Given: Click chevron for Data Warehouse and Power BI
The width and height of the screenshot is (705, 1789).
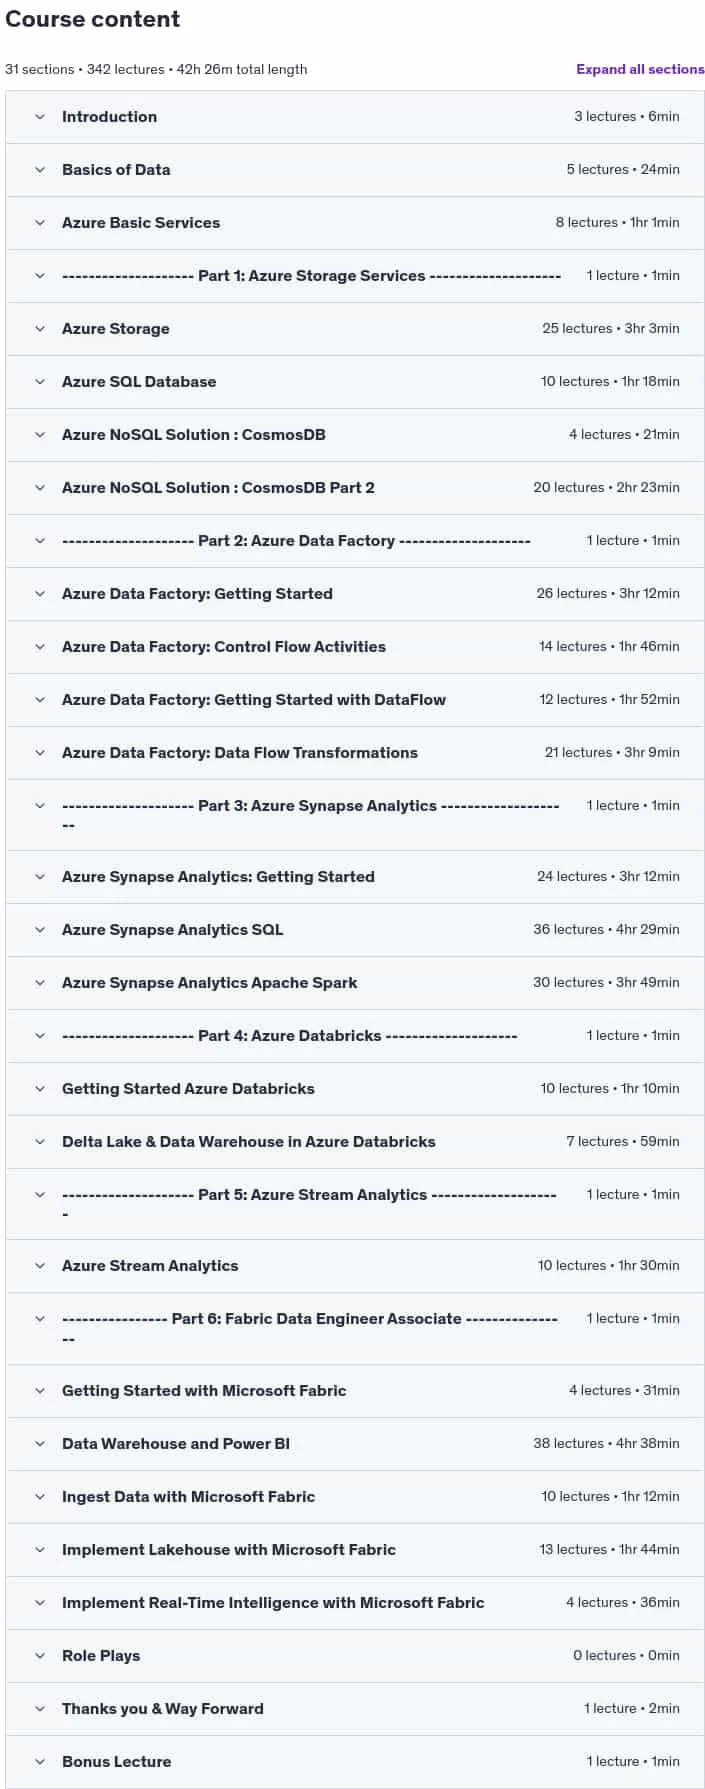Looking at the screenshot, I should pyautogui.click(x=40, y=1444).
